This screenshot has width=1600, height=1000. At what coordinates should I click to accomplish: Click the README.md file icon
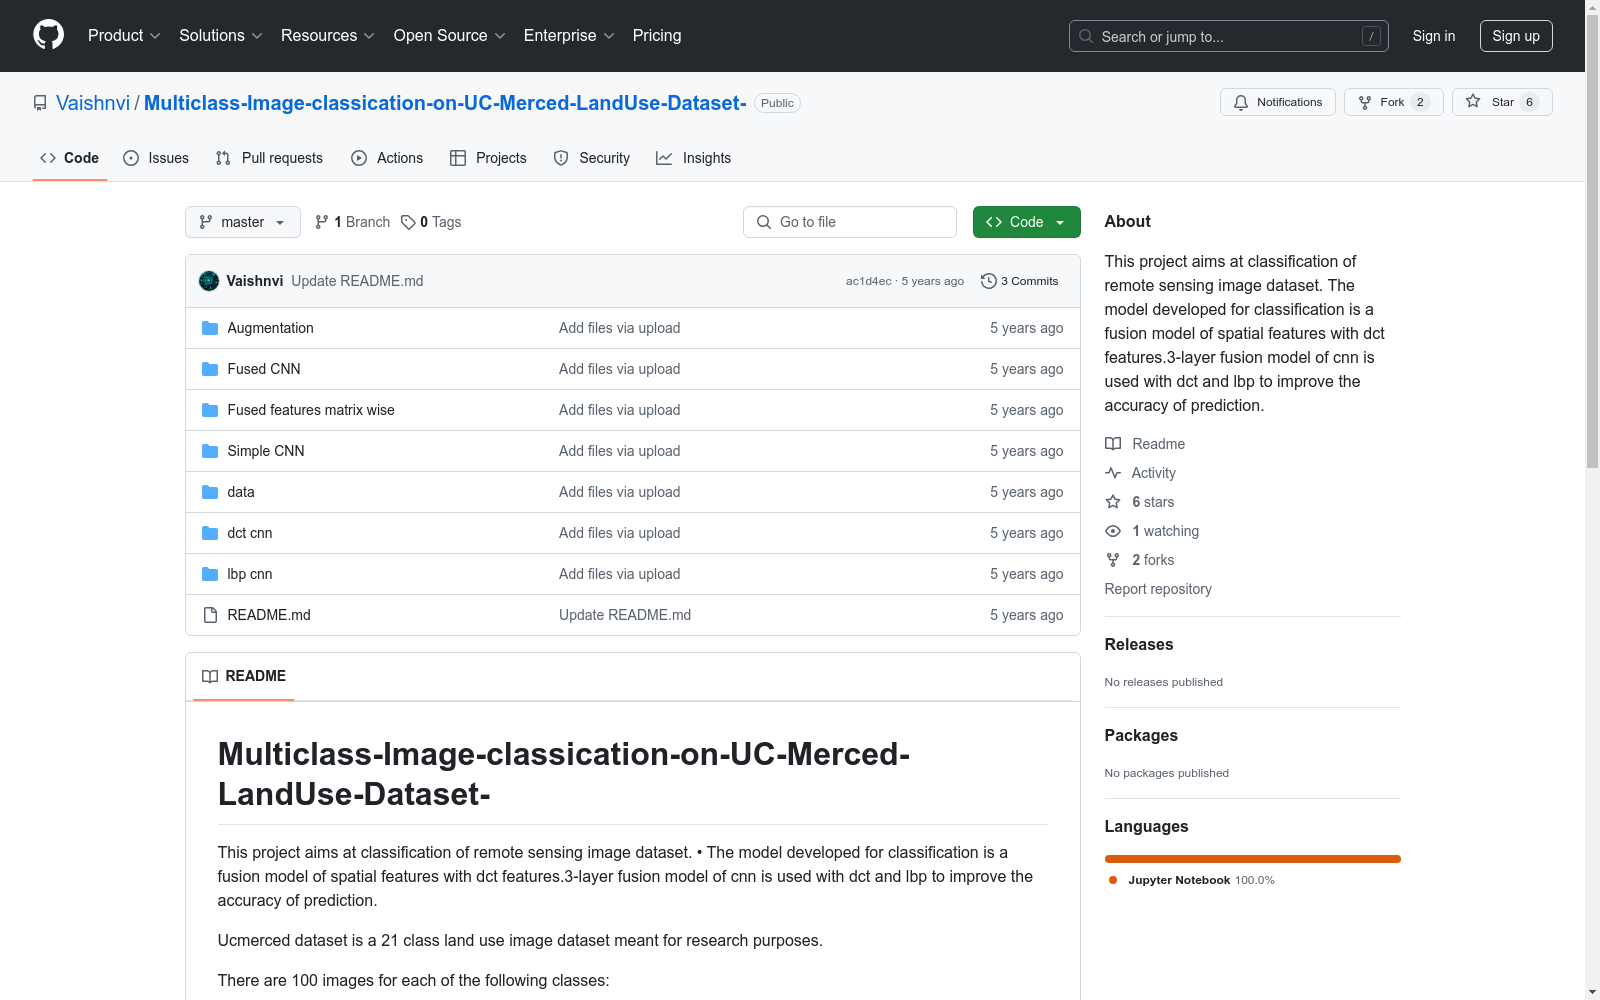click(x=210, y=615)
